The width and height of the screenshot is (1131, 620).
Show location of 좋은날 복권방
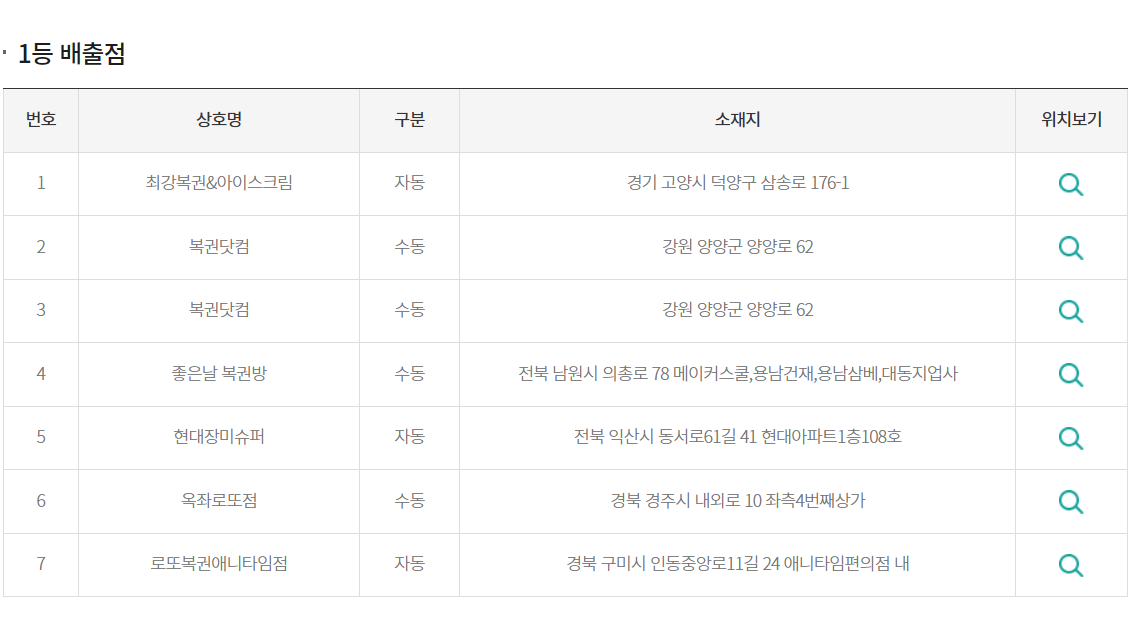(1070, 374)
